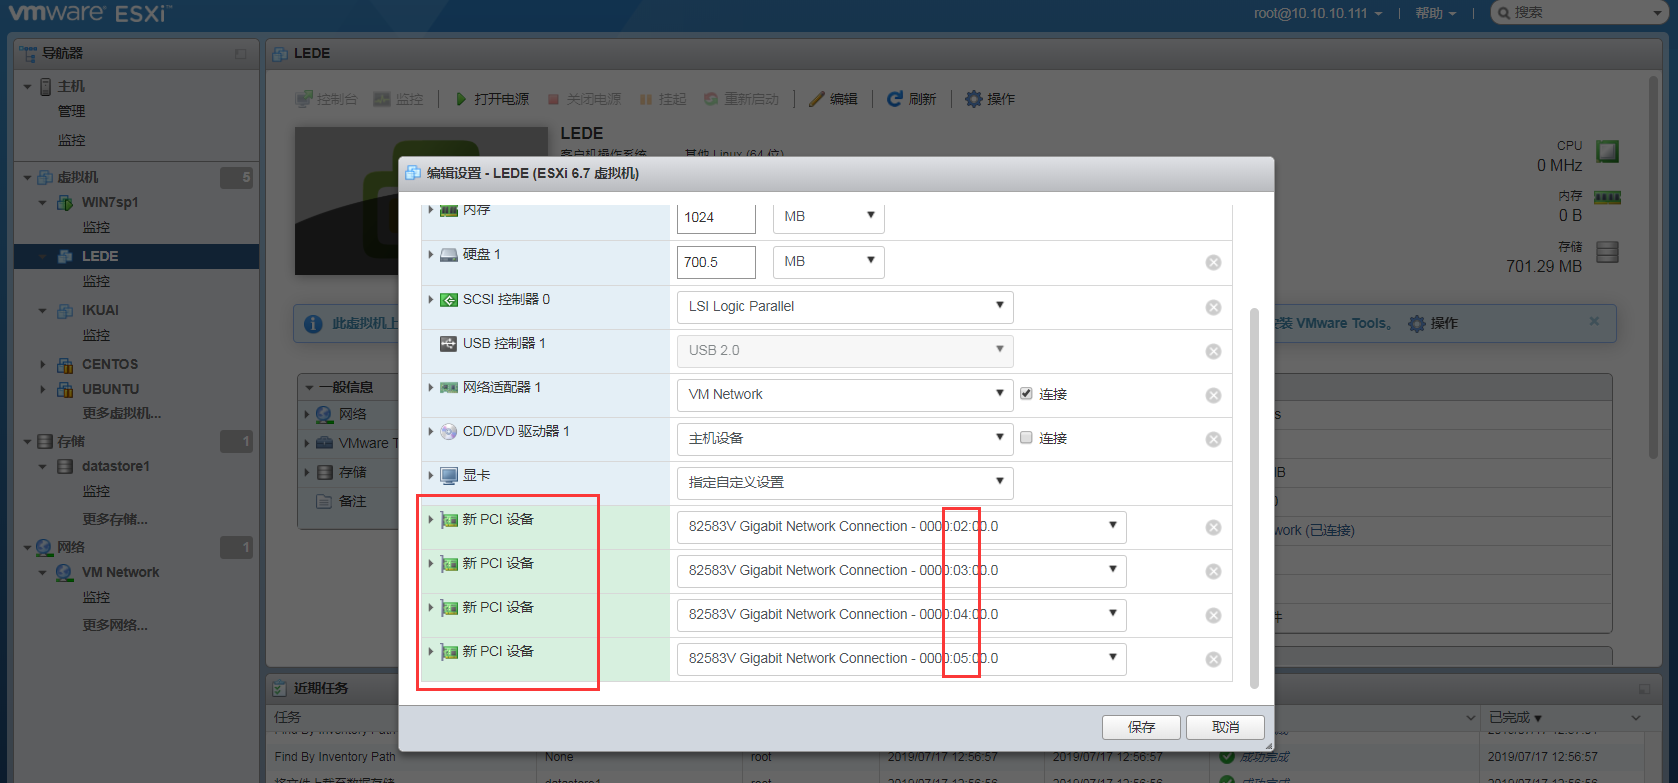The height and width of the screenshot is (783, 1678).
Task: Click the 存储 storage disk icon
Action: pyautogui.click(x=1607, y=251)
